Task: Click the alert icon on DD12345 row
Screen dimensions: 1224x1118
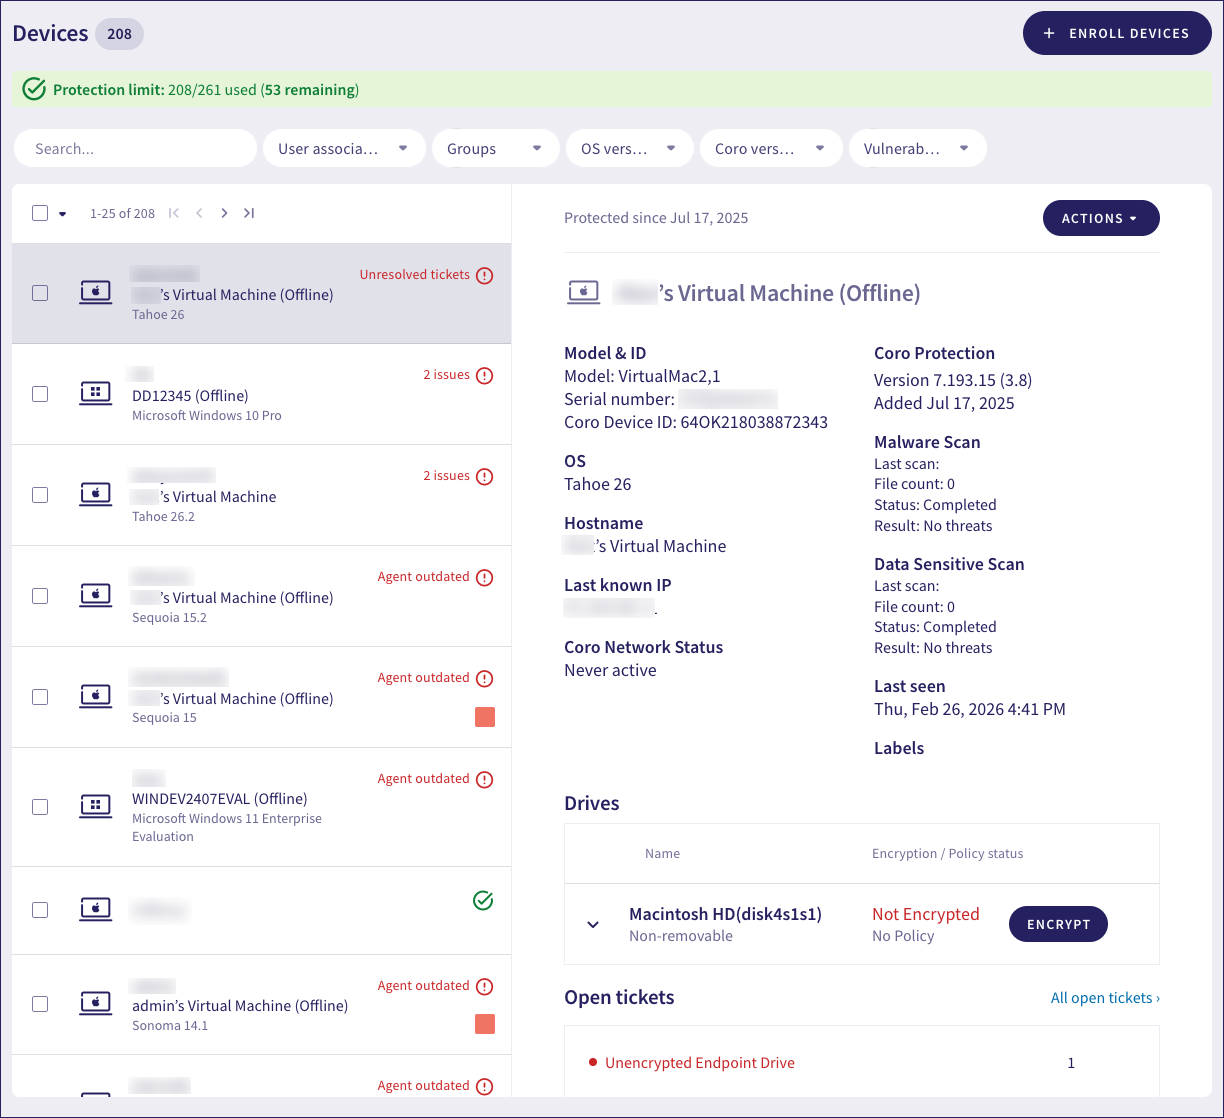Action: (x=485, y=376)
